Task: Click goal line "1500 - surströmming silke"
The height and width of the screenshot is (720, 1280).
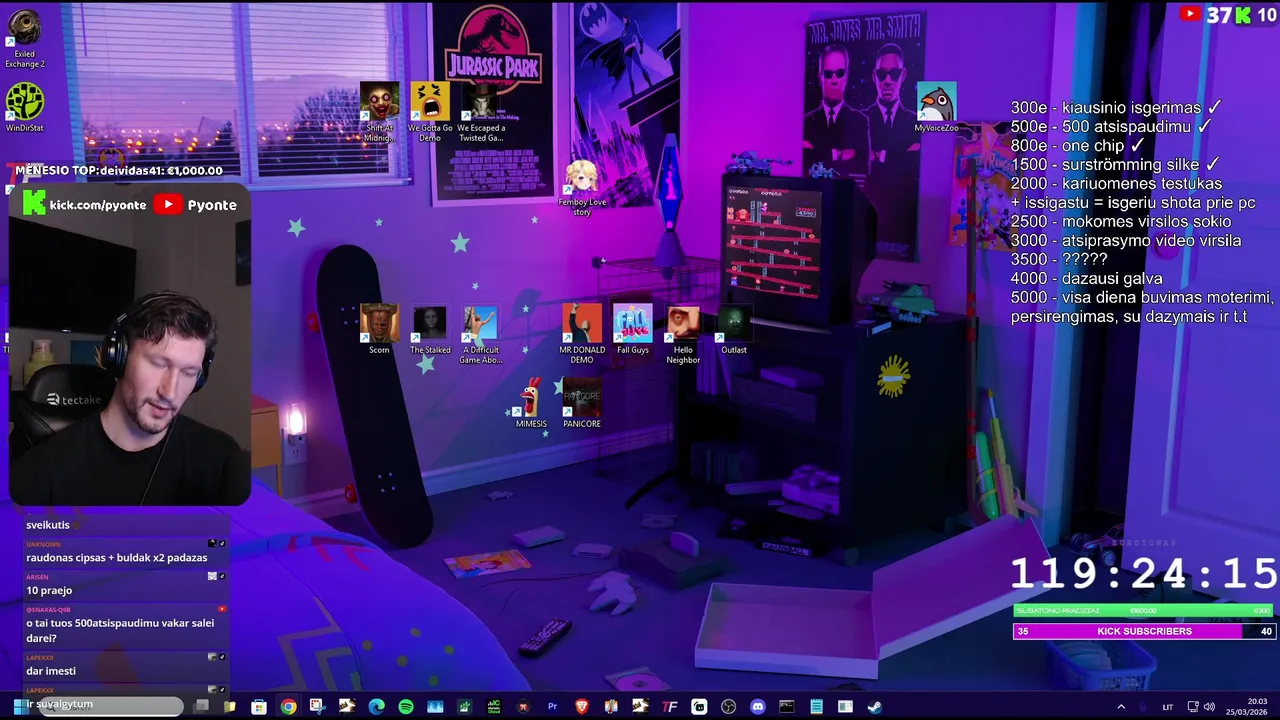Action: (x=1115, y=165)
